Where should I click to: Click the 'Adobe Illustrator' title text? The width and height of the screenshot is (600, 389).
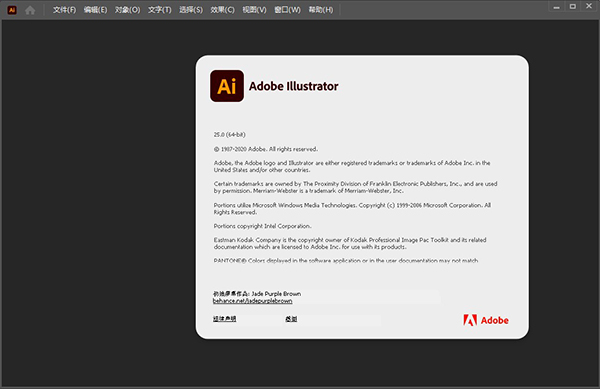pos(293,86)
